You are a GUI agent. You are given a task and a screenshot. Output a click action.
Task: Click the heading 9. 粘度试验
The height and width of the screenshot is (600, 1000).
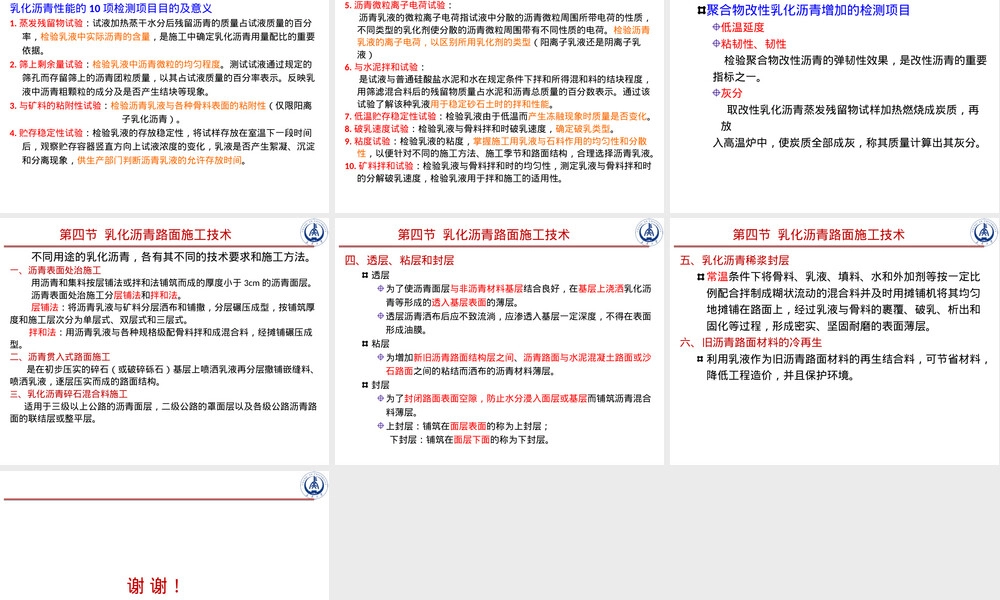(367, 142)
